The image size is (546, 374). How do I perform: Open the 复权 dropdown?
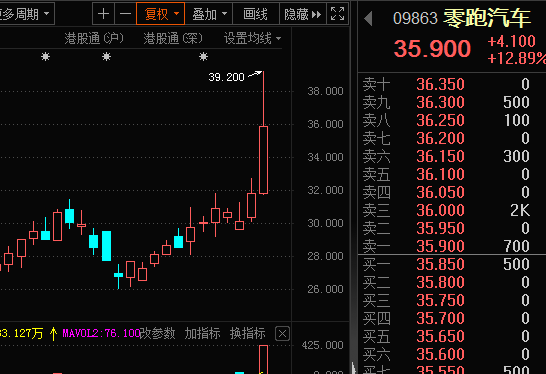click(161, 14)
